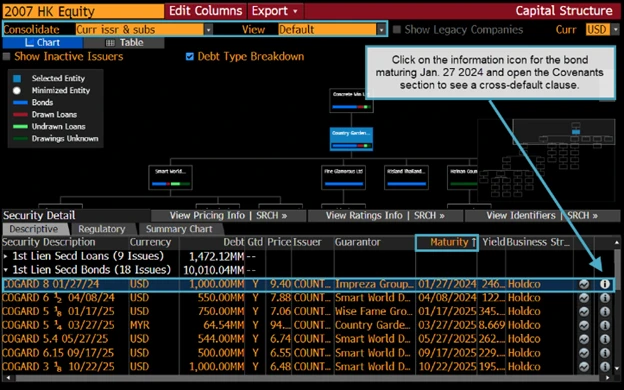Open info icon for COGARD 5.4 05/27/25
The height and width of the screenshot is (390, 624).
coord(604,339)
